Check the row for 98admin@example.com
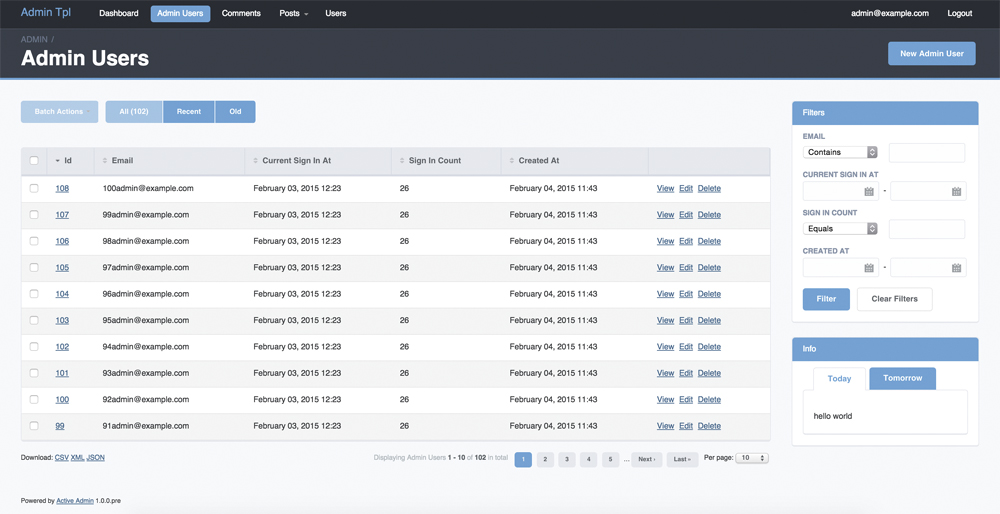The width and height of the screenshot is (1000, 514). pos(34,241)
